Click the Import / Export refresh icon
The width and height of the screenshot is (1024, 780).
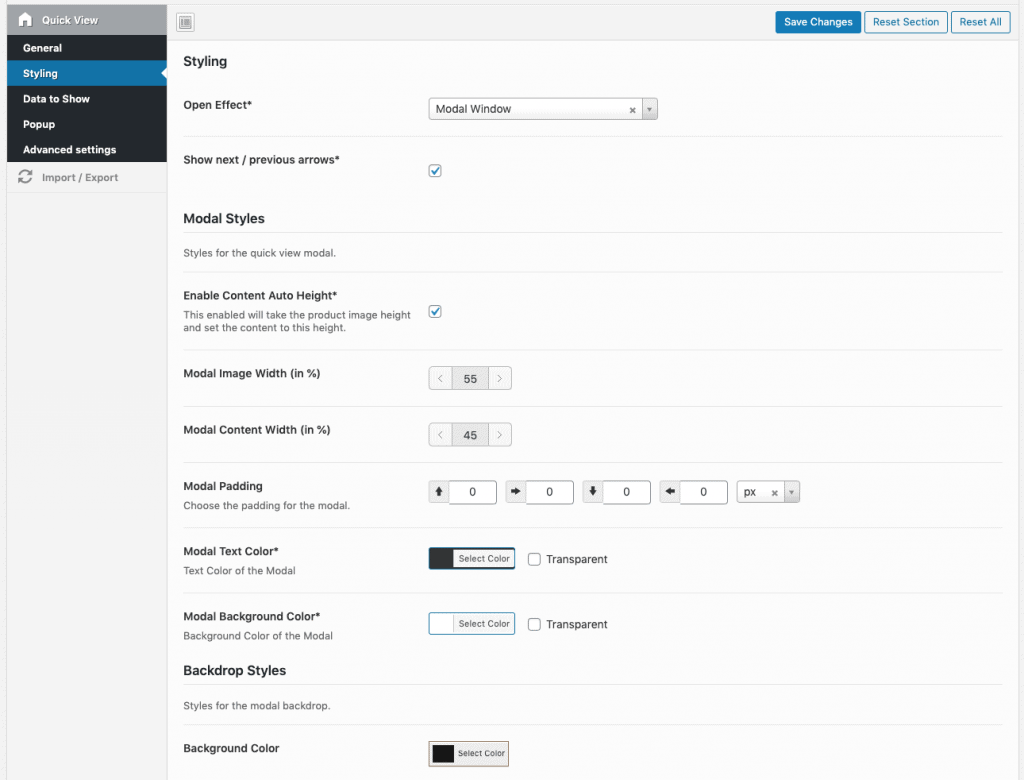point(25,177)
